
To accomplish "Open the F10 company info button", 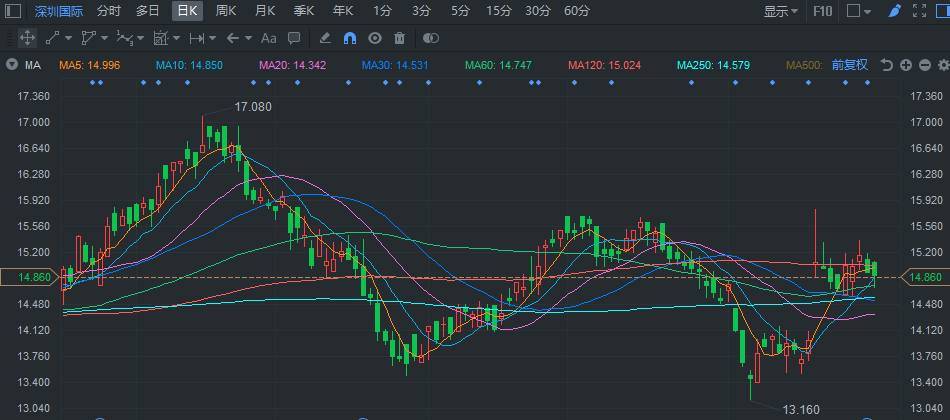I will 822,11.
